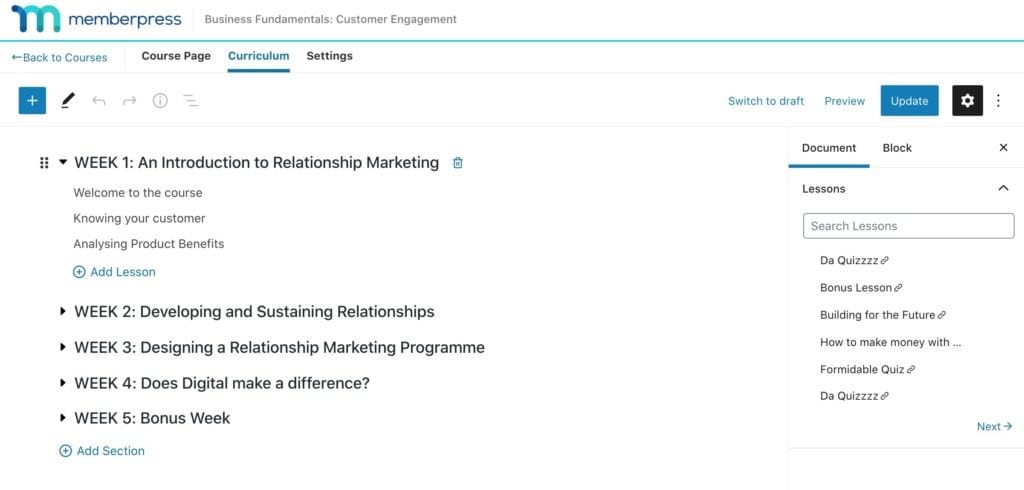Delete Week 1 section with trash icon
The height and width of the screenshot is (490, 1024).
click(x=458, y=163)
